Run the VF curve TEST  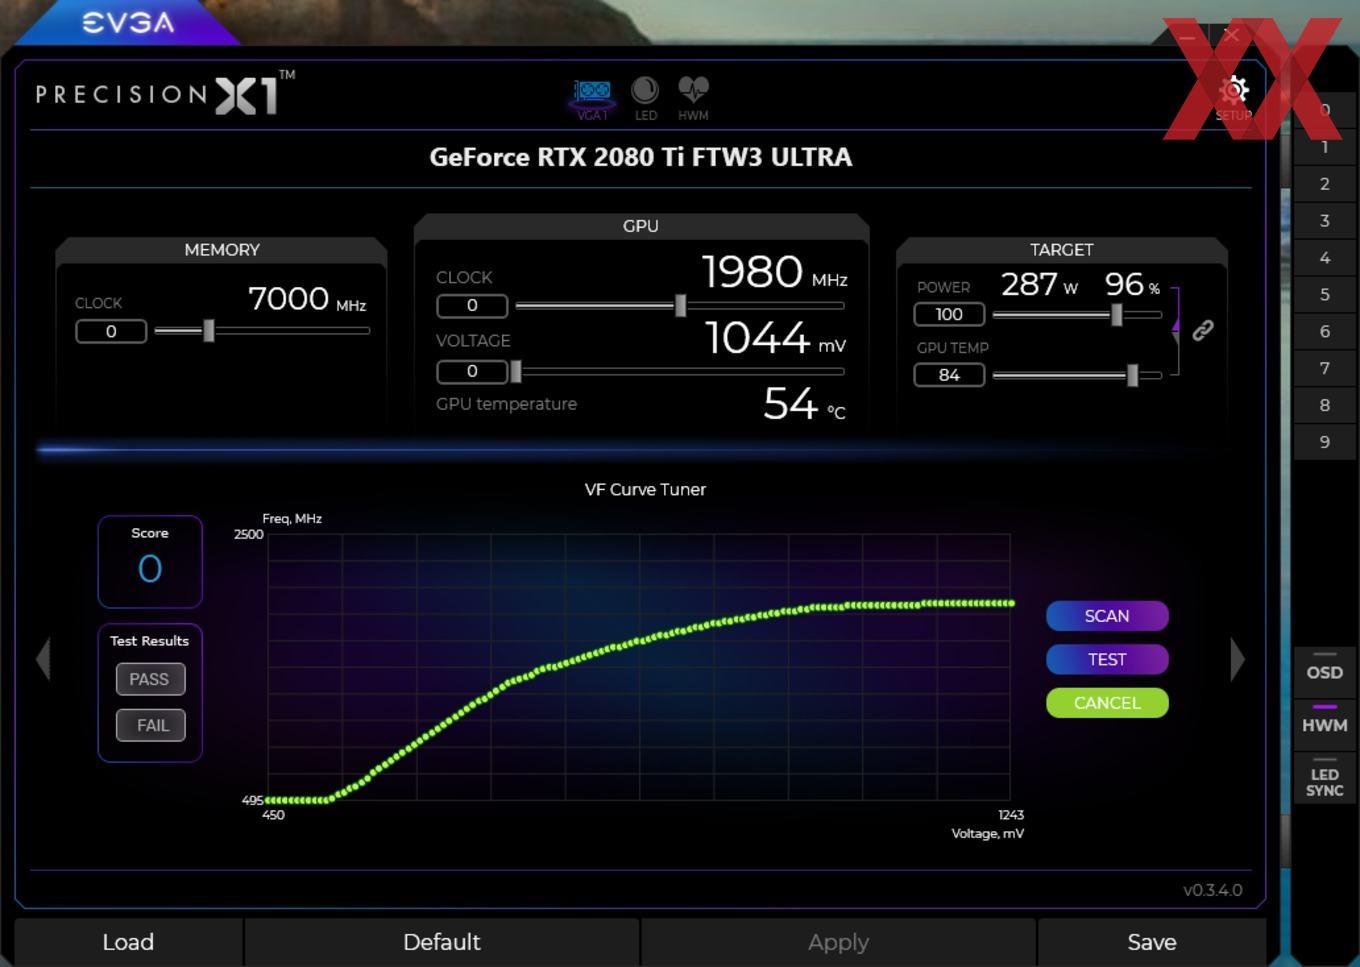tap(1107, 659)
